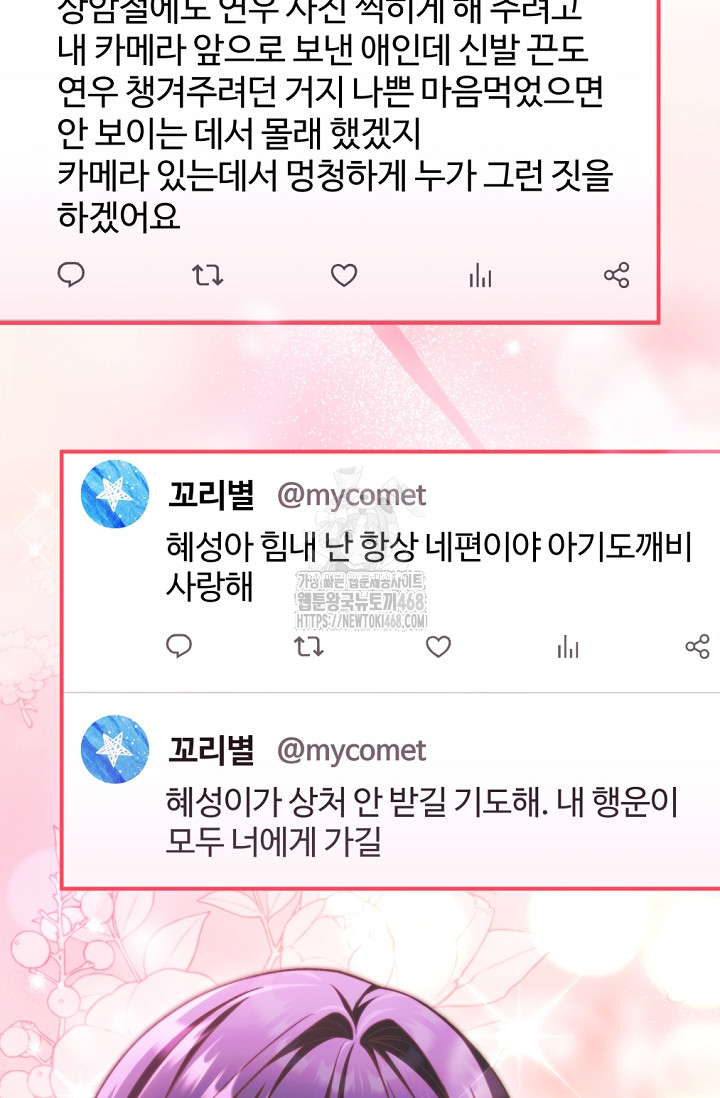Click 꼬리별 name on the 기도해 post
The image size is (720, 1098).
tap(211, 750)
